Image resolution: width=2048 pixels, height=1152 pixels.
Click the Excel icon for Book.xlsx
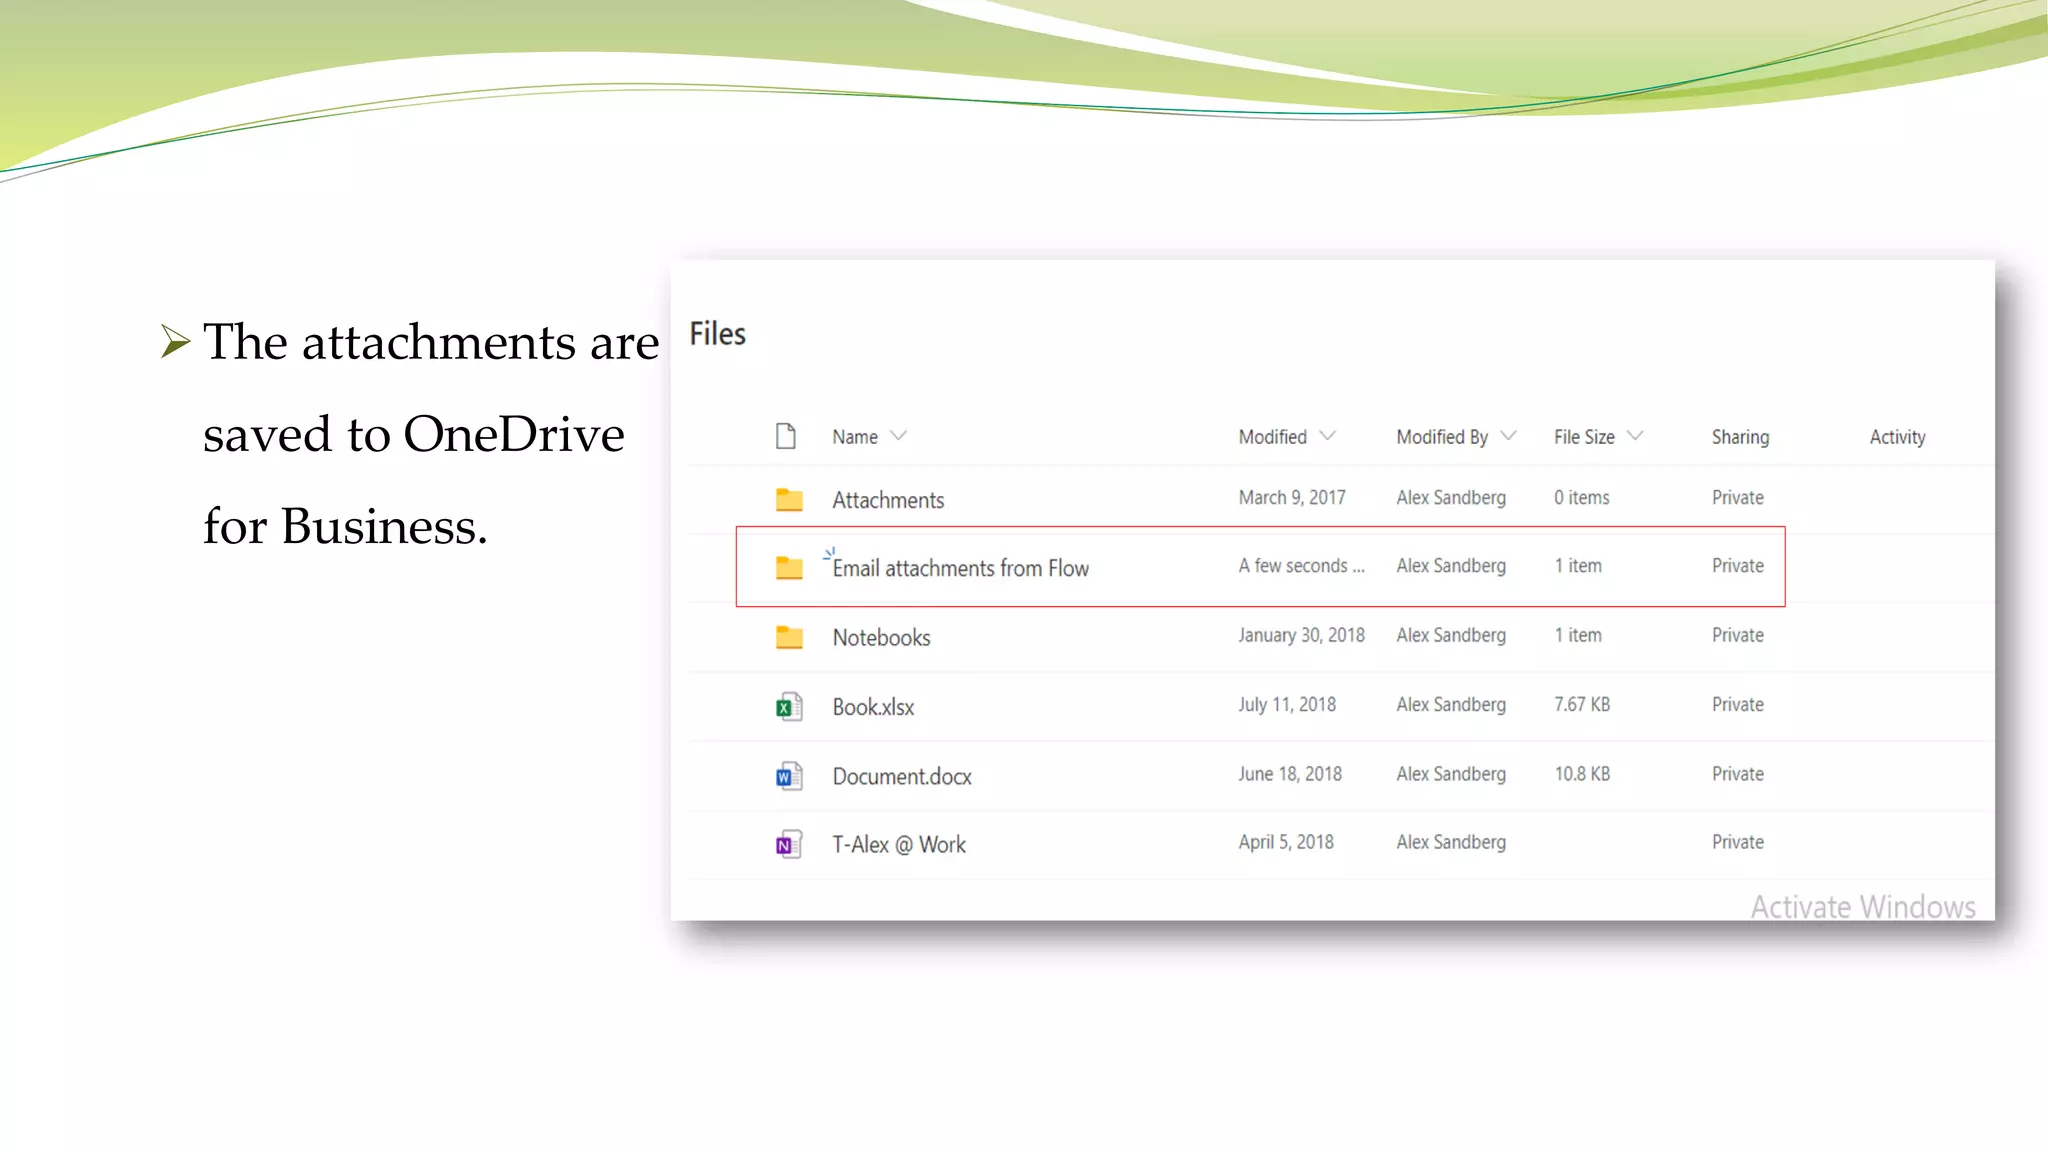[789, 707]
